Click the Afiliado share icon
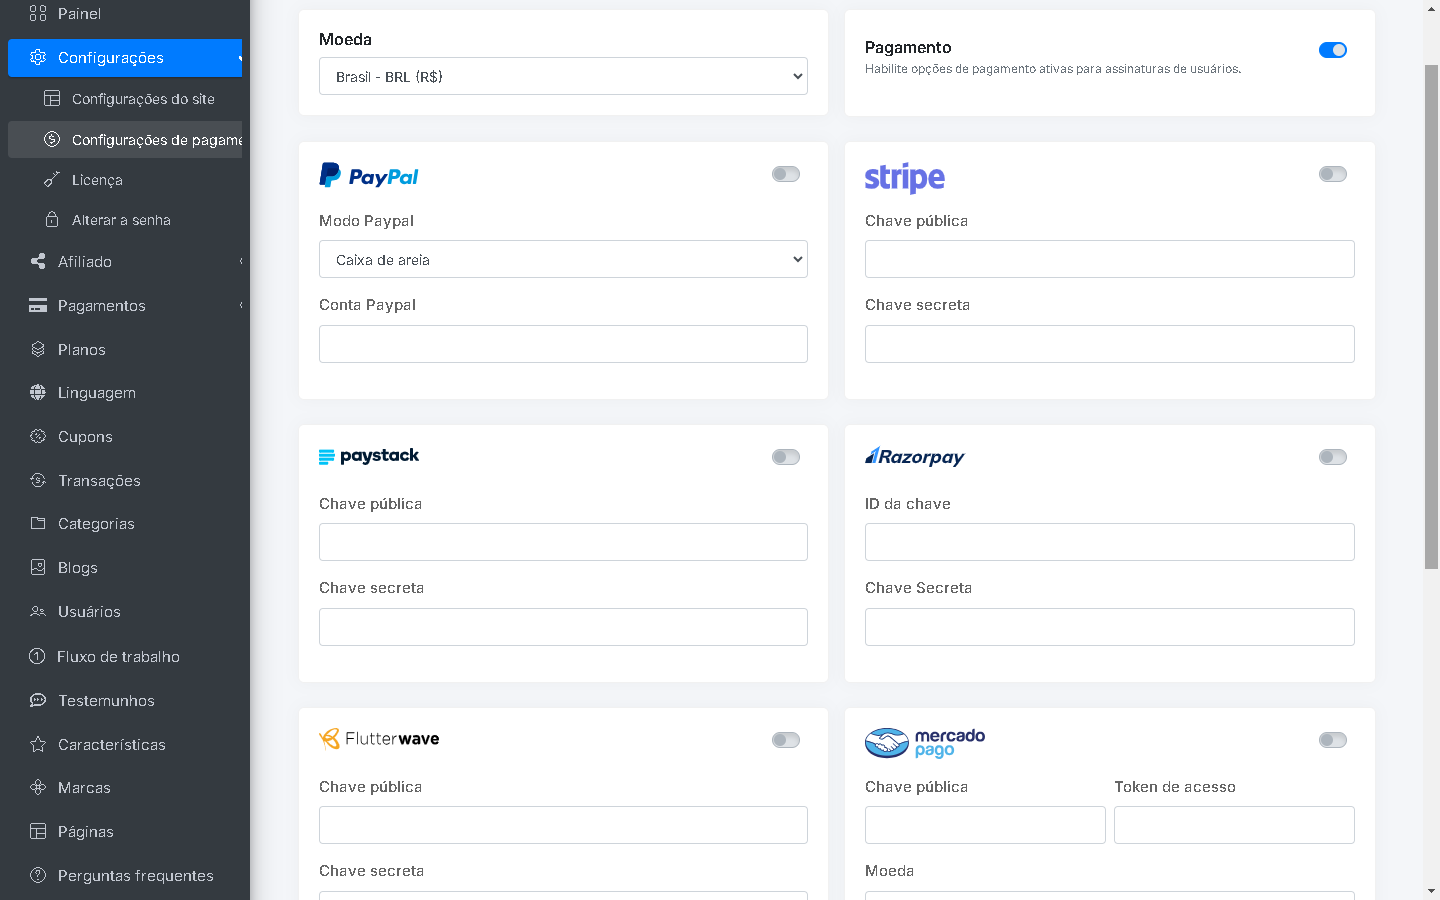The width and height of the screenshot is (1440, 900). (x=38, y=262)
